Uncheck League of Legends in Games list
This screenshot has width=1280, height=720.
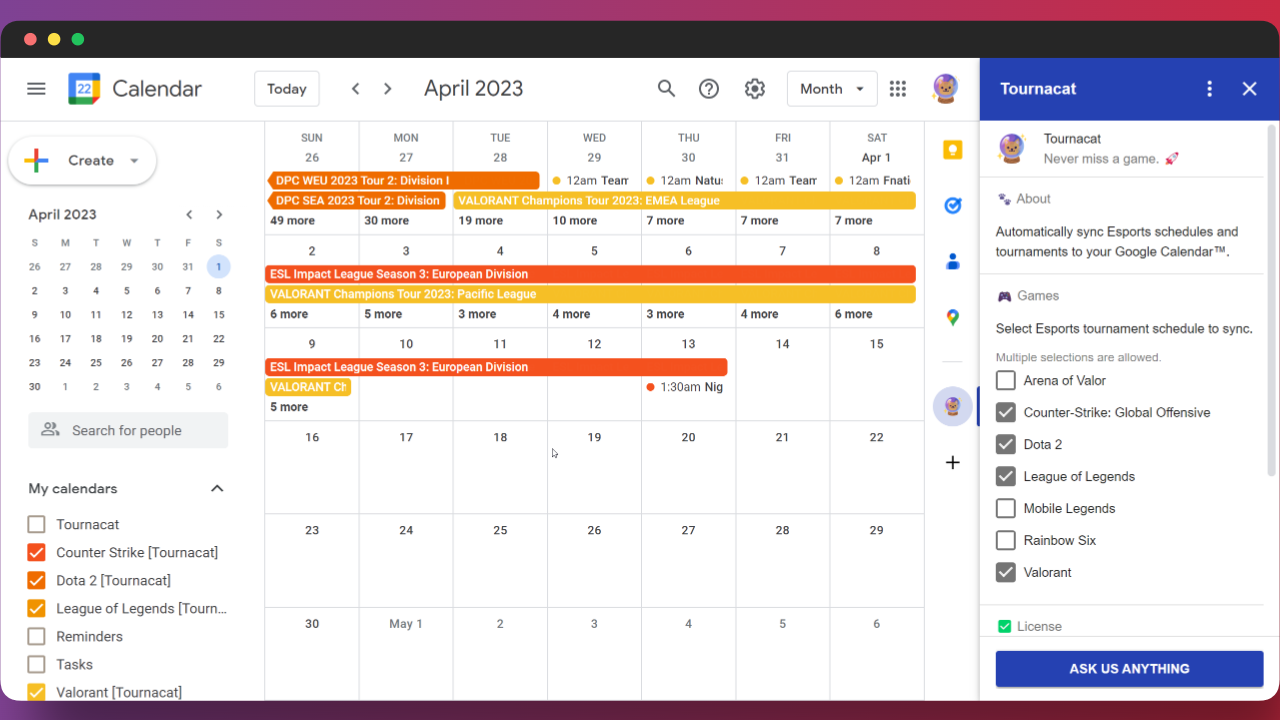click(1006, 477)
